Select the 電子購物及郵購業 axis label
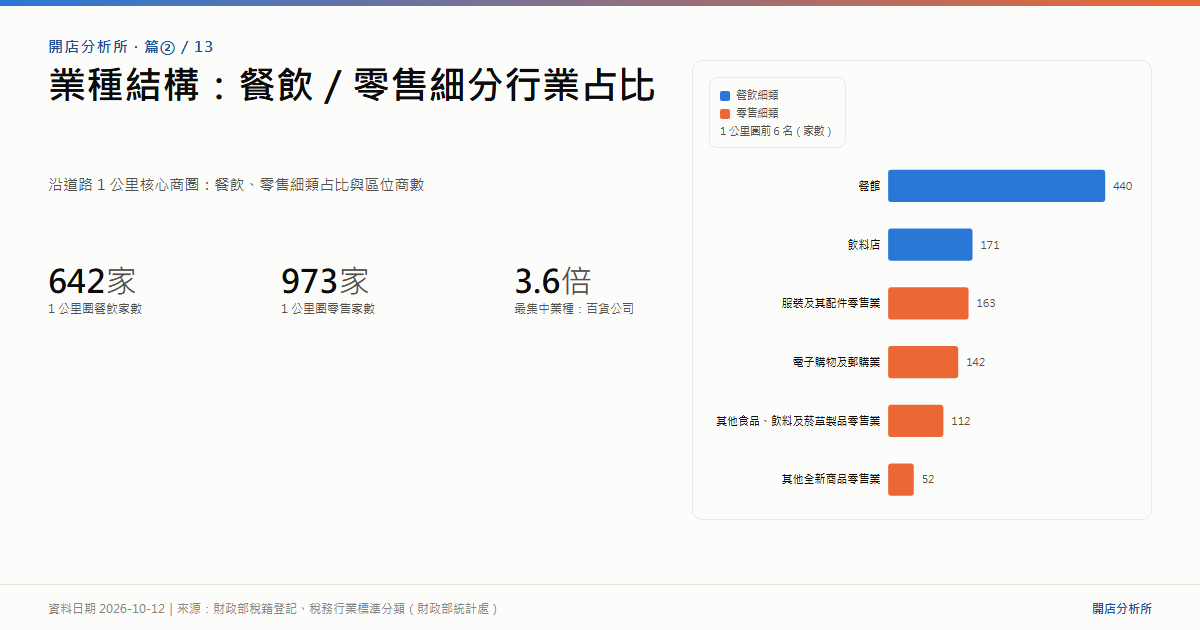 click(x=837, y=362)
